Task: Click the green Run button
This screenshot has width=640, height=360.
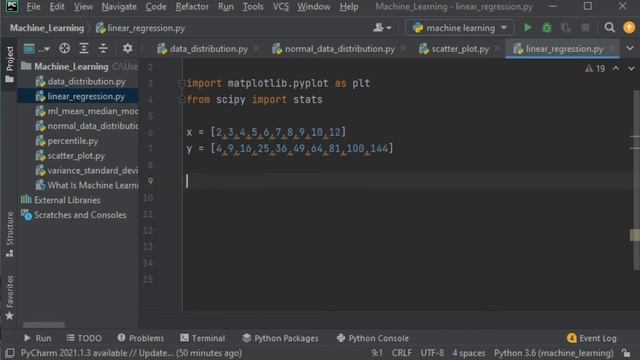Action: pyautogui.click(x=527, y=28)
